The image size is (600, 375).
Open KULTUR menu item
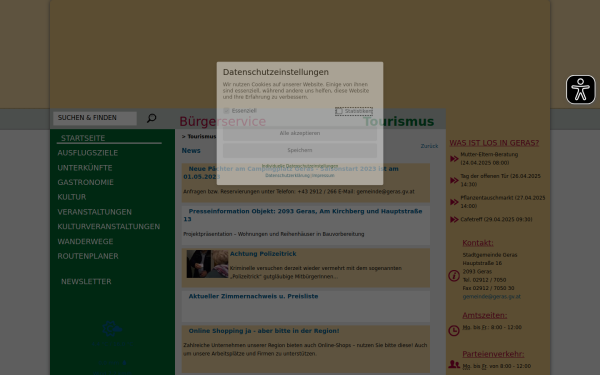pyautogui.click(x=72, y=197)
